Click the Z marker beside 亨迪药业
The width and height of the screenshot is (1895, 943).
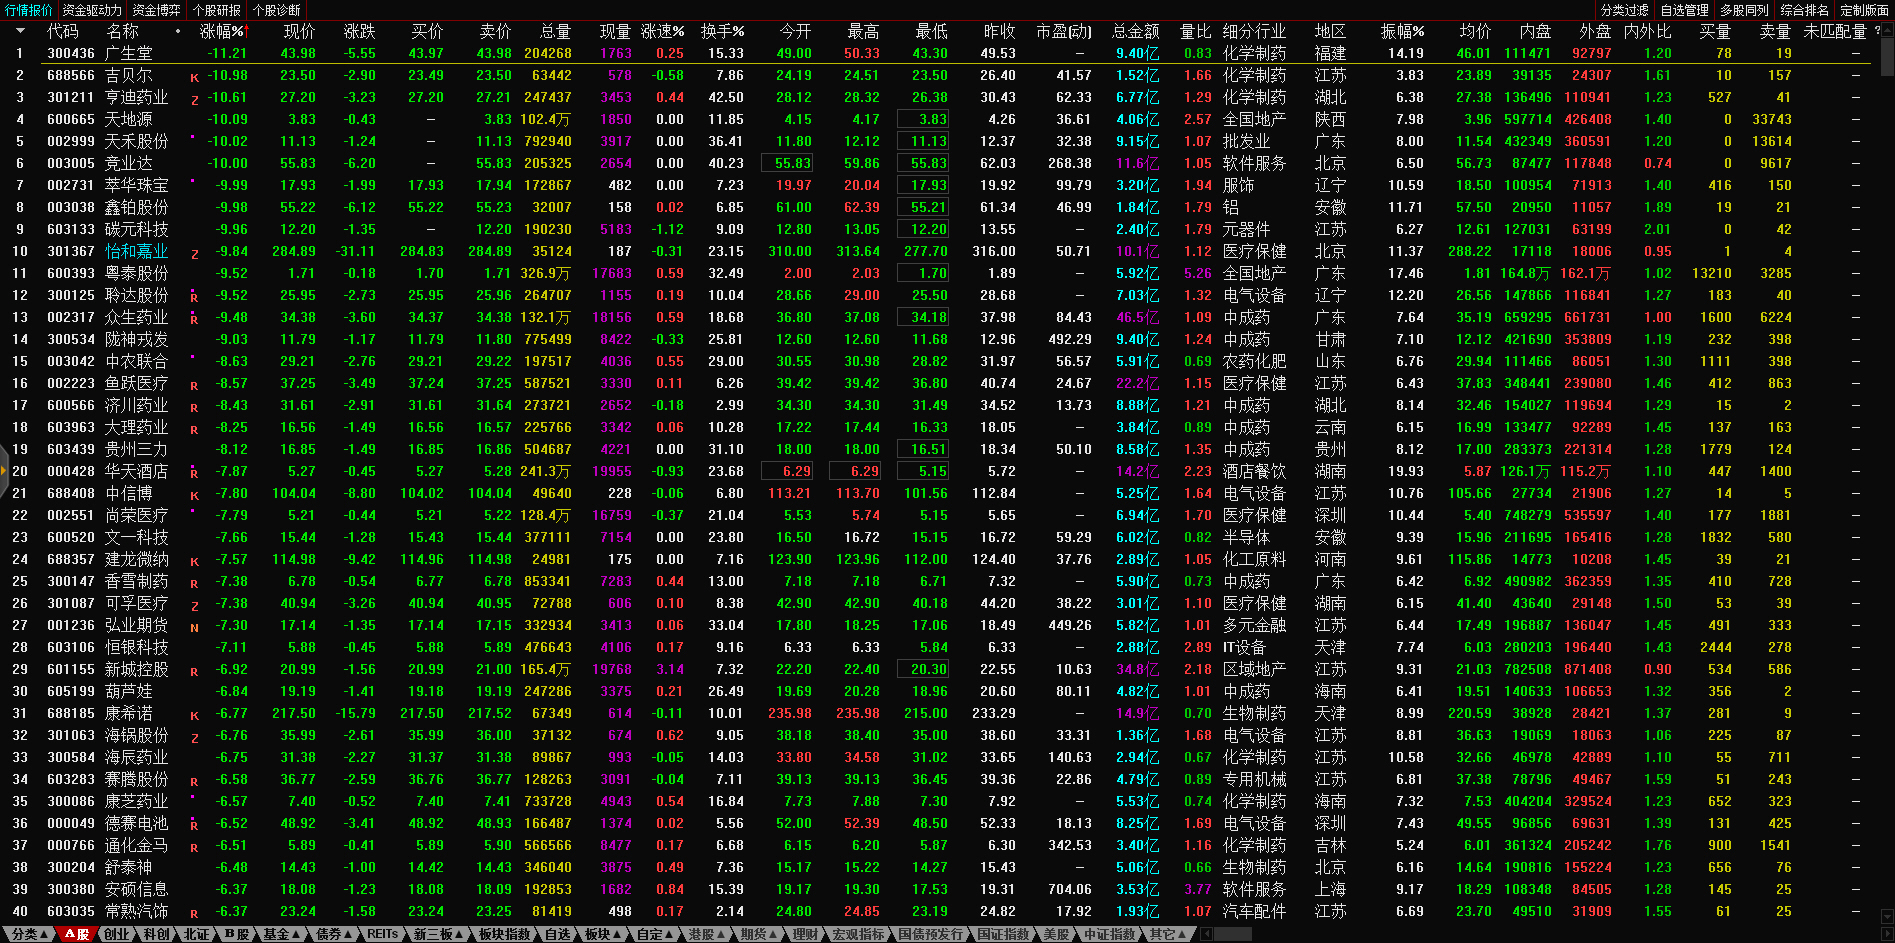(194, 99)
